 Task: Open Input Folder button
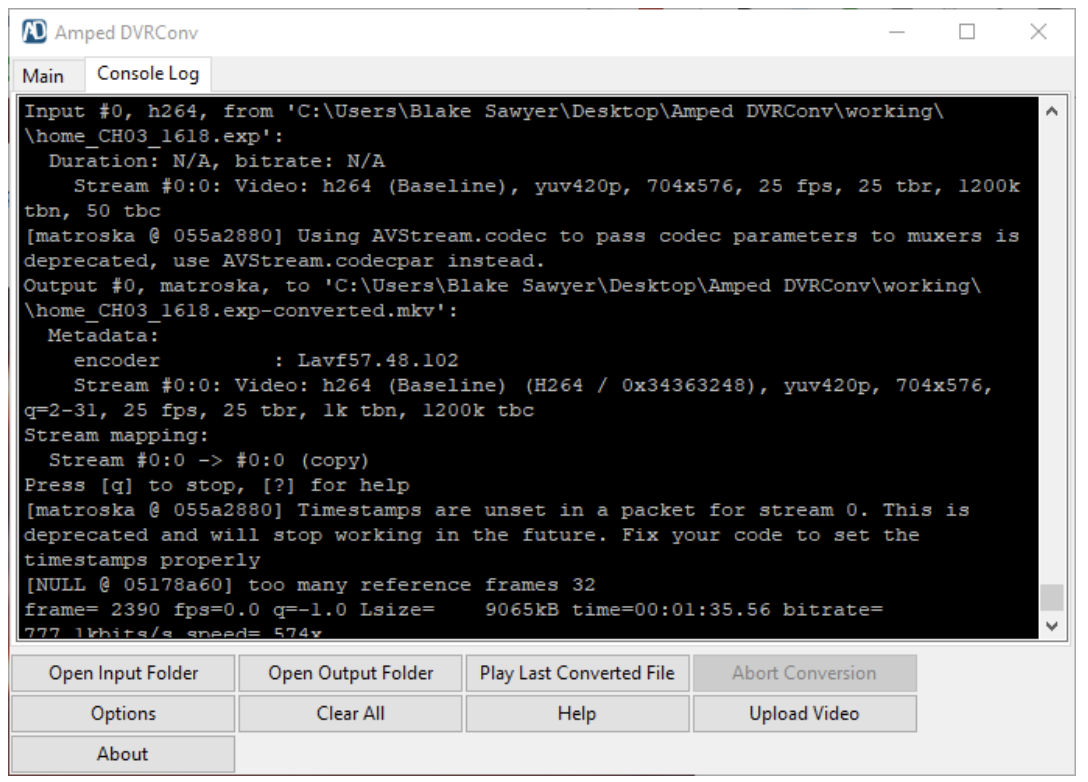[123, 673]
